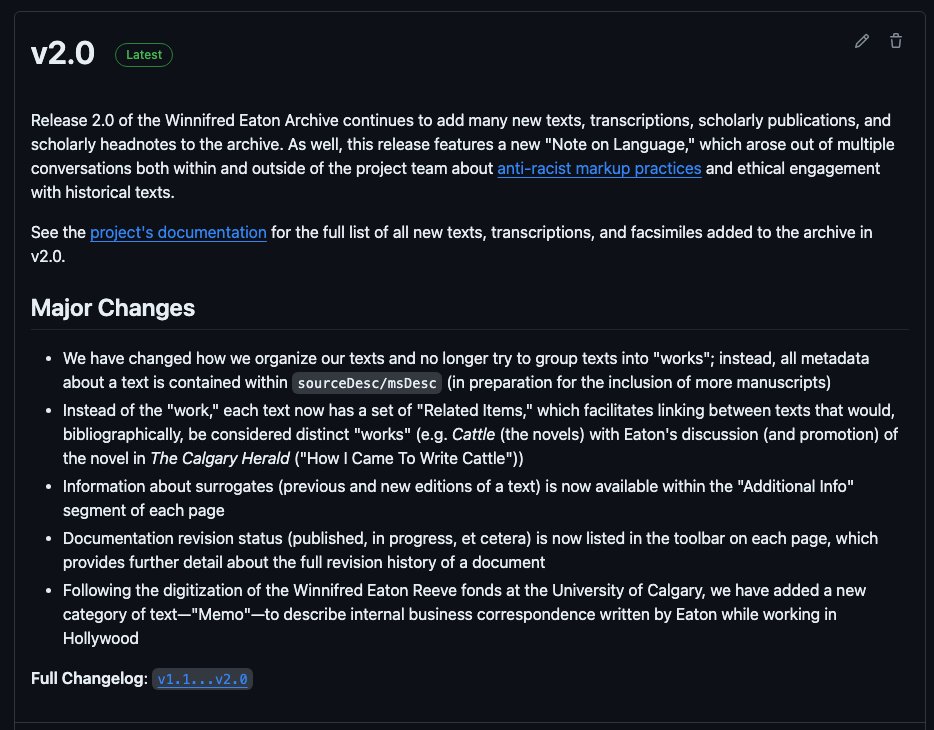This screenshot has height=730, width=934.
Task: Open the v1.1...v2.0 changelog comparison link
Action: (203, 679)
